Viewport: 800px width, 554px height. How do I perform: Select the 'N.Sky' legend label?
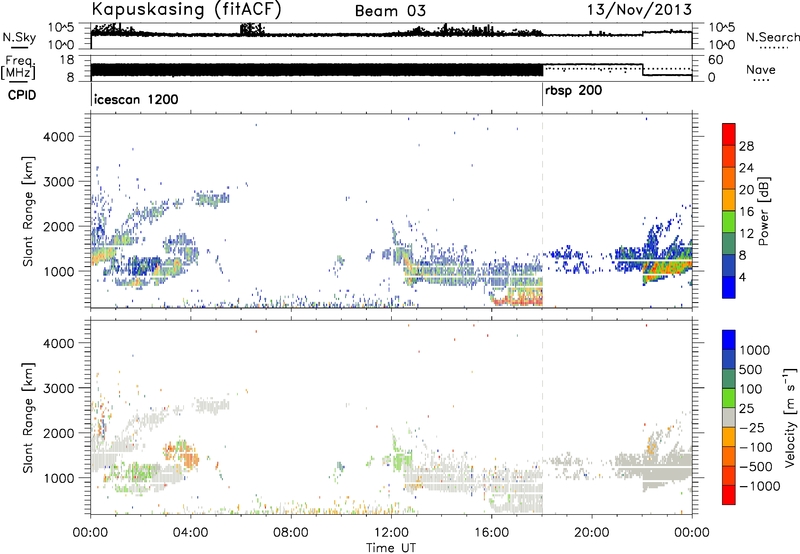pyautogui.click(x=19, y=37)
